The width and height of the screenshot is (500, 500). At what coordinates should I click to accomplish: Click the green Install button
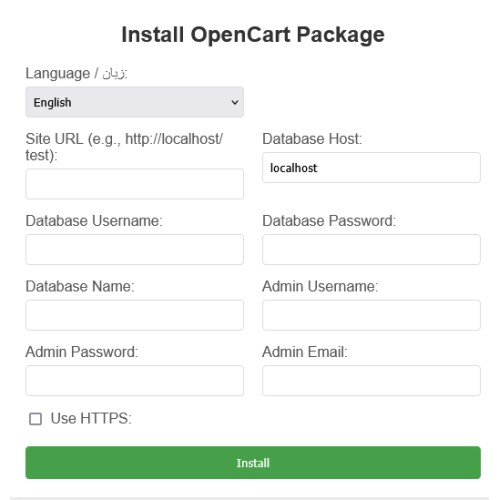coord(253,463)
